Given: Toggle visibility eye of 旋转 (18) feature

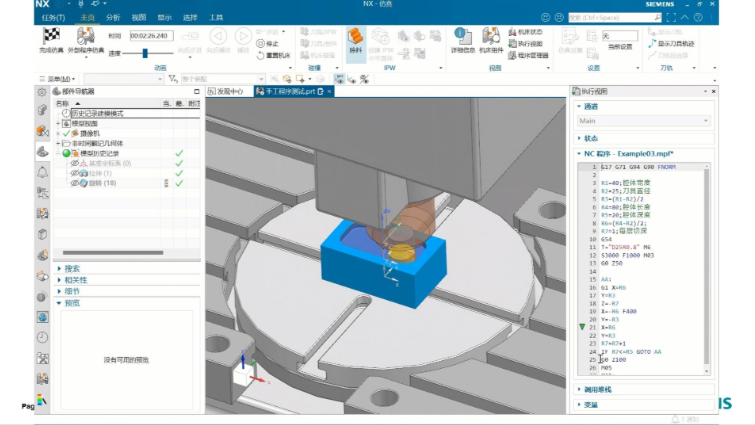Looking at the screenshot, I should pyautogui.click(x=74, y=183).
